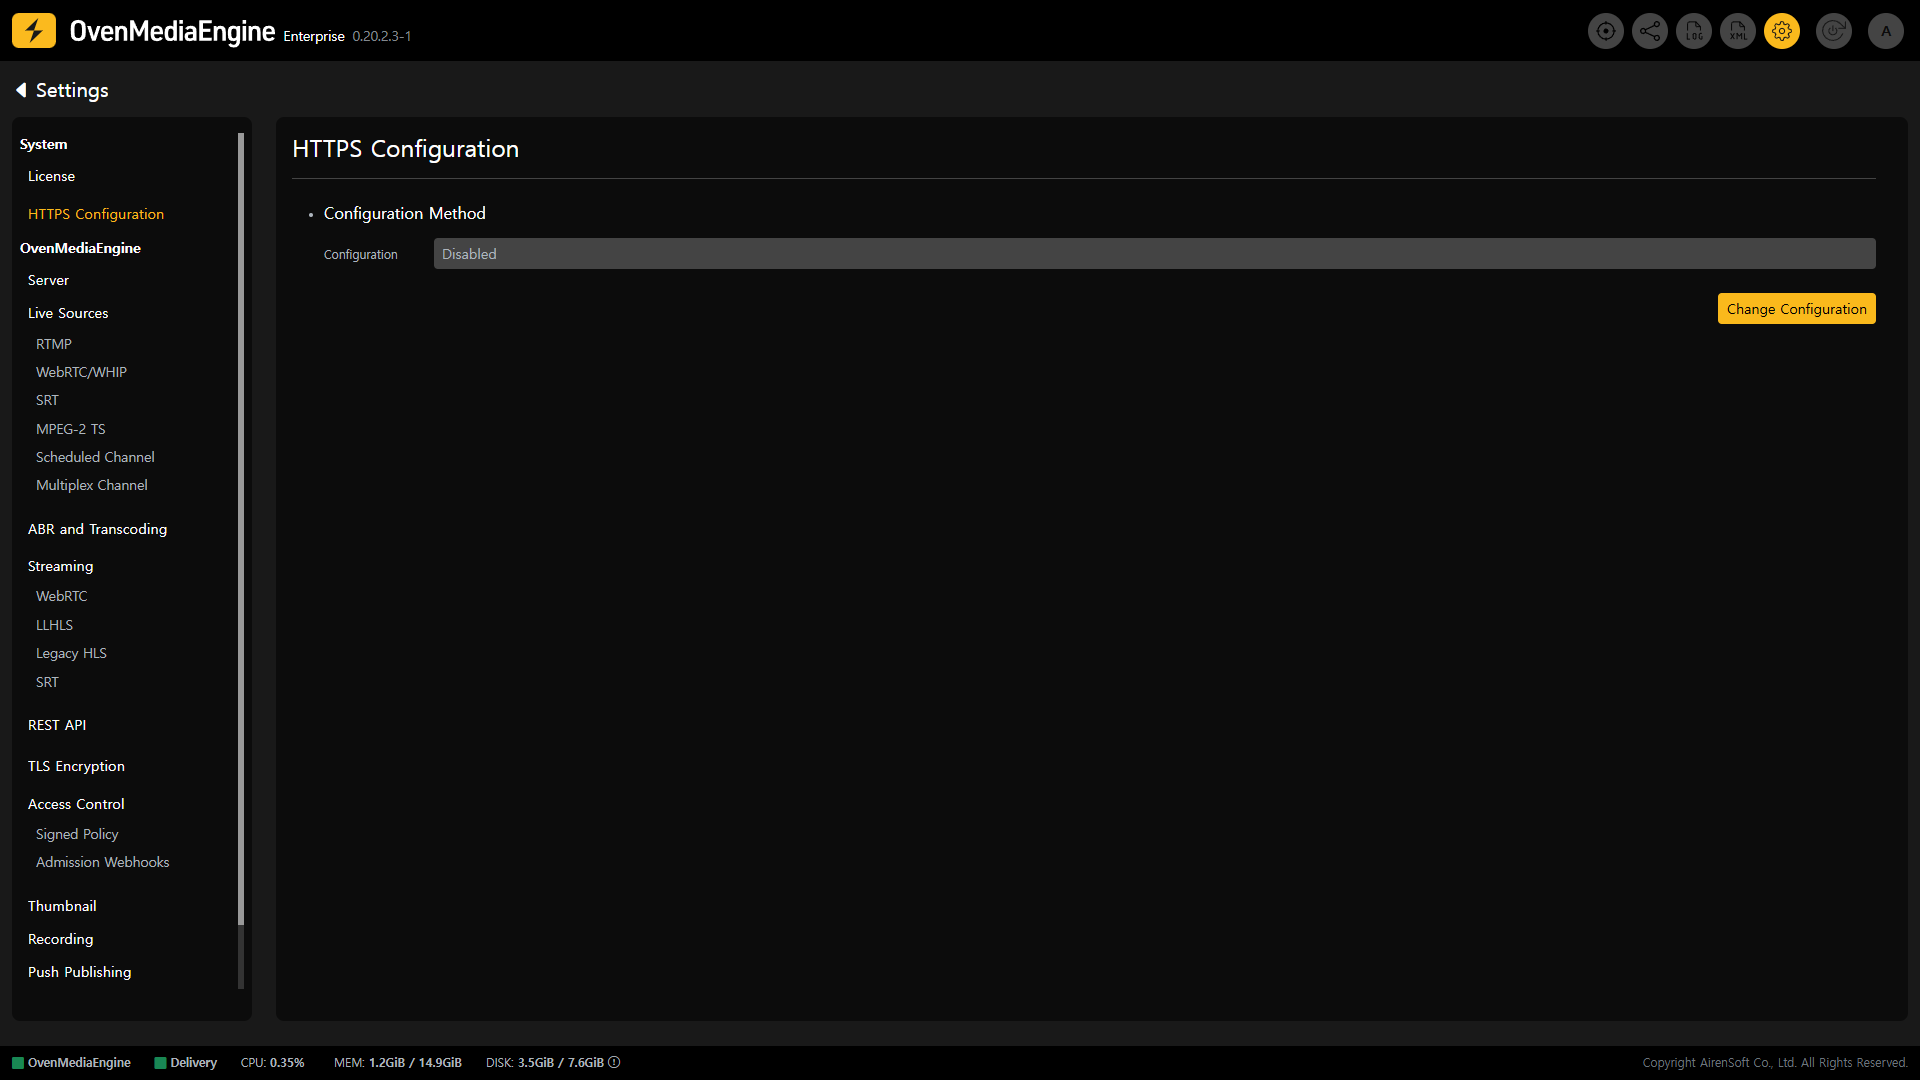Screen dimensions: 1920x1080
Task: Select Admission Webhooks under Access Control
Action: pos(102,862)
